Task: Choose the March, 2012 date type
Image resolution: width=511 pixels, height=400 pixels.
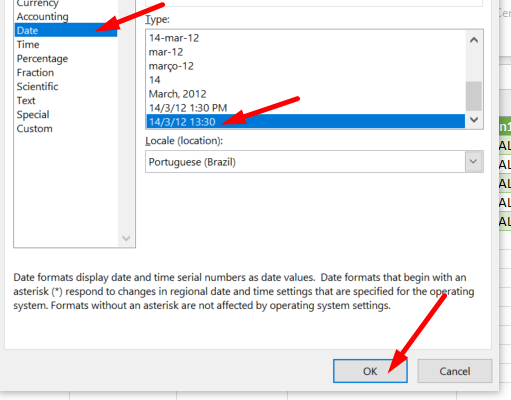Action: point(178,94)
